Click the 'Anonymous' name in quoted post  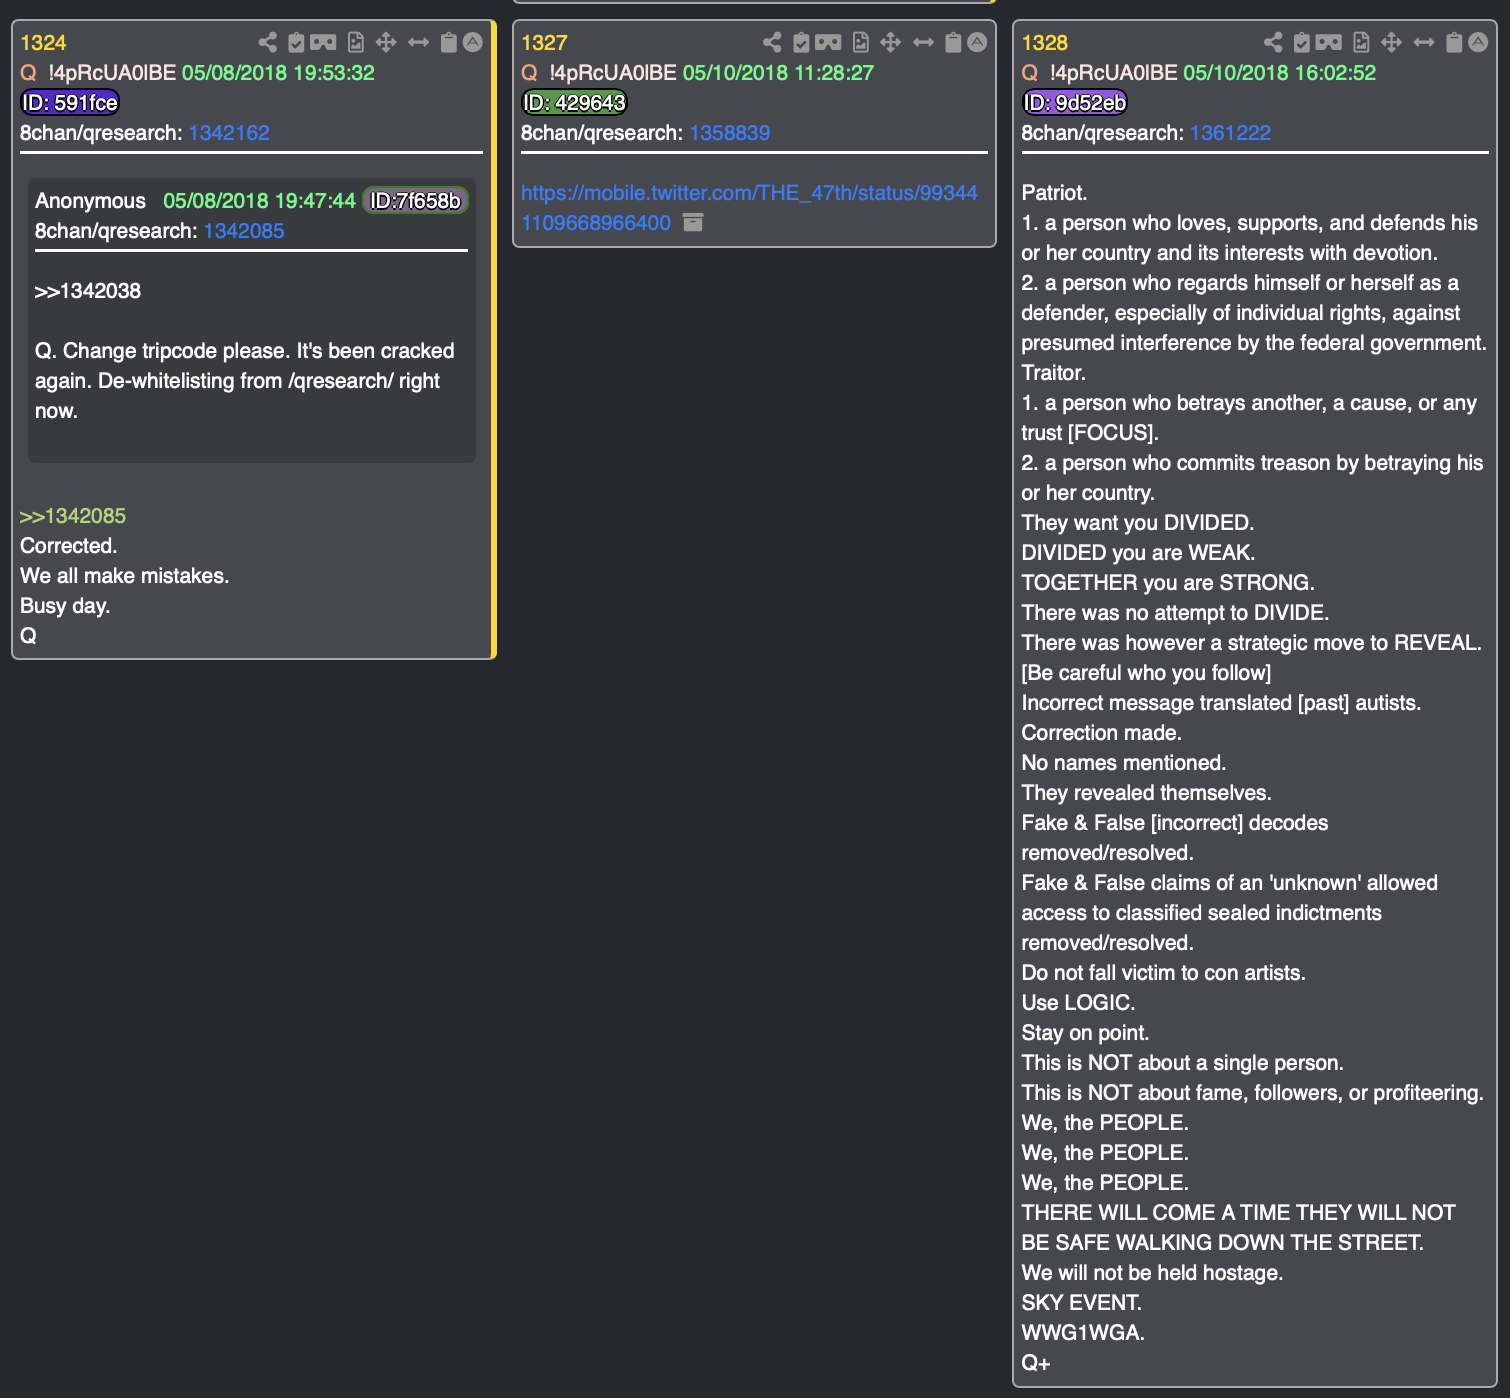(x=90, y=201)
